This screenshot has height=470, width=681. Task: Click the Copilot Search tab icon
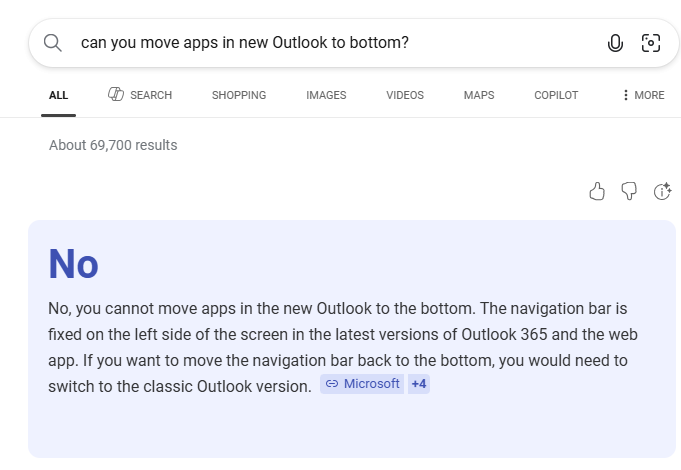click(x=116, y=94)
